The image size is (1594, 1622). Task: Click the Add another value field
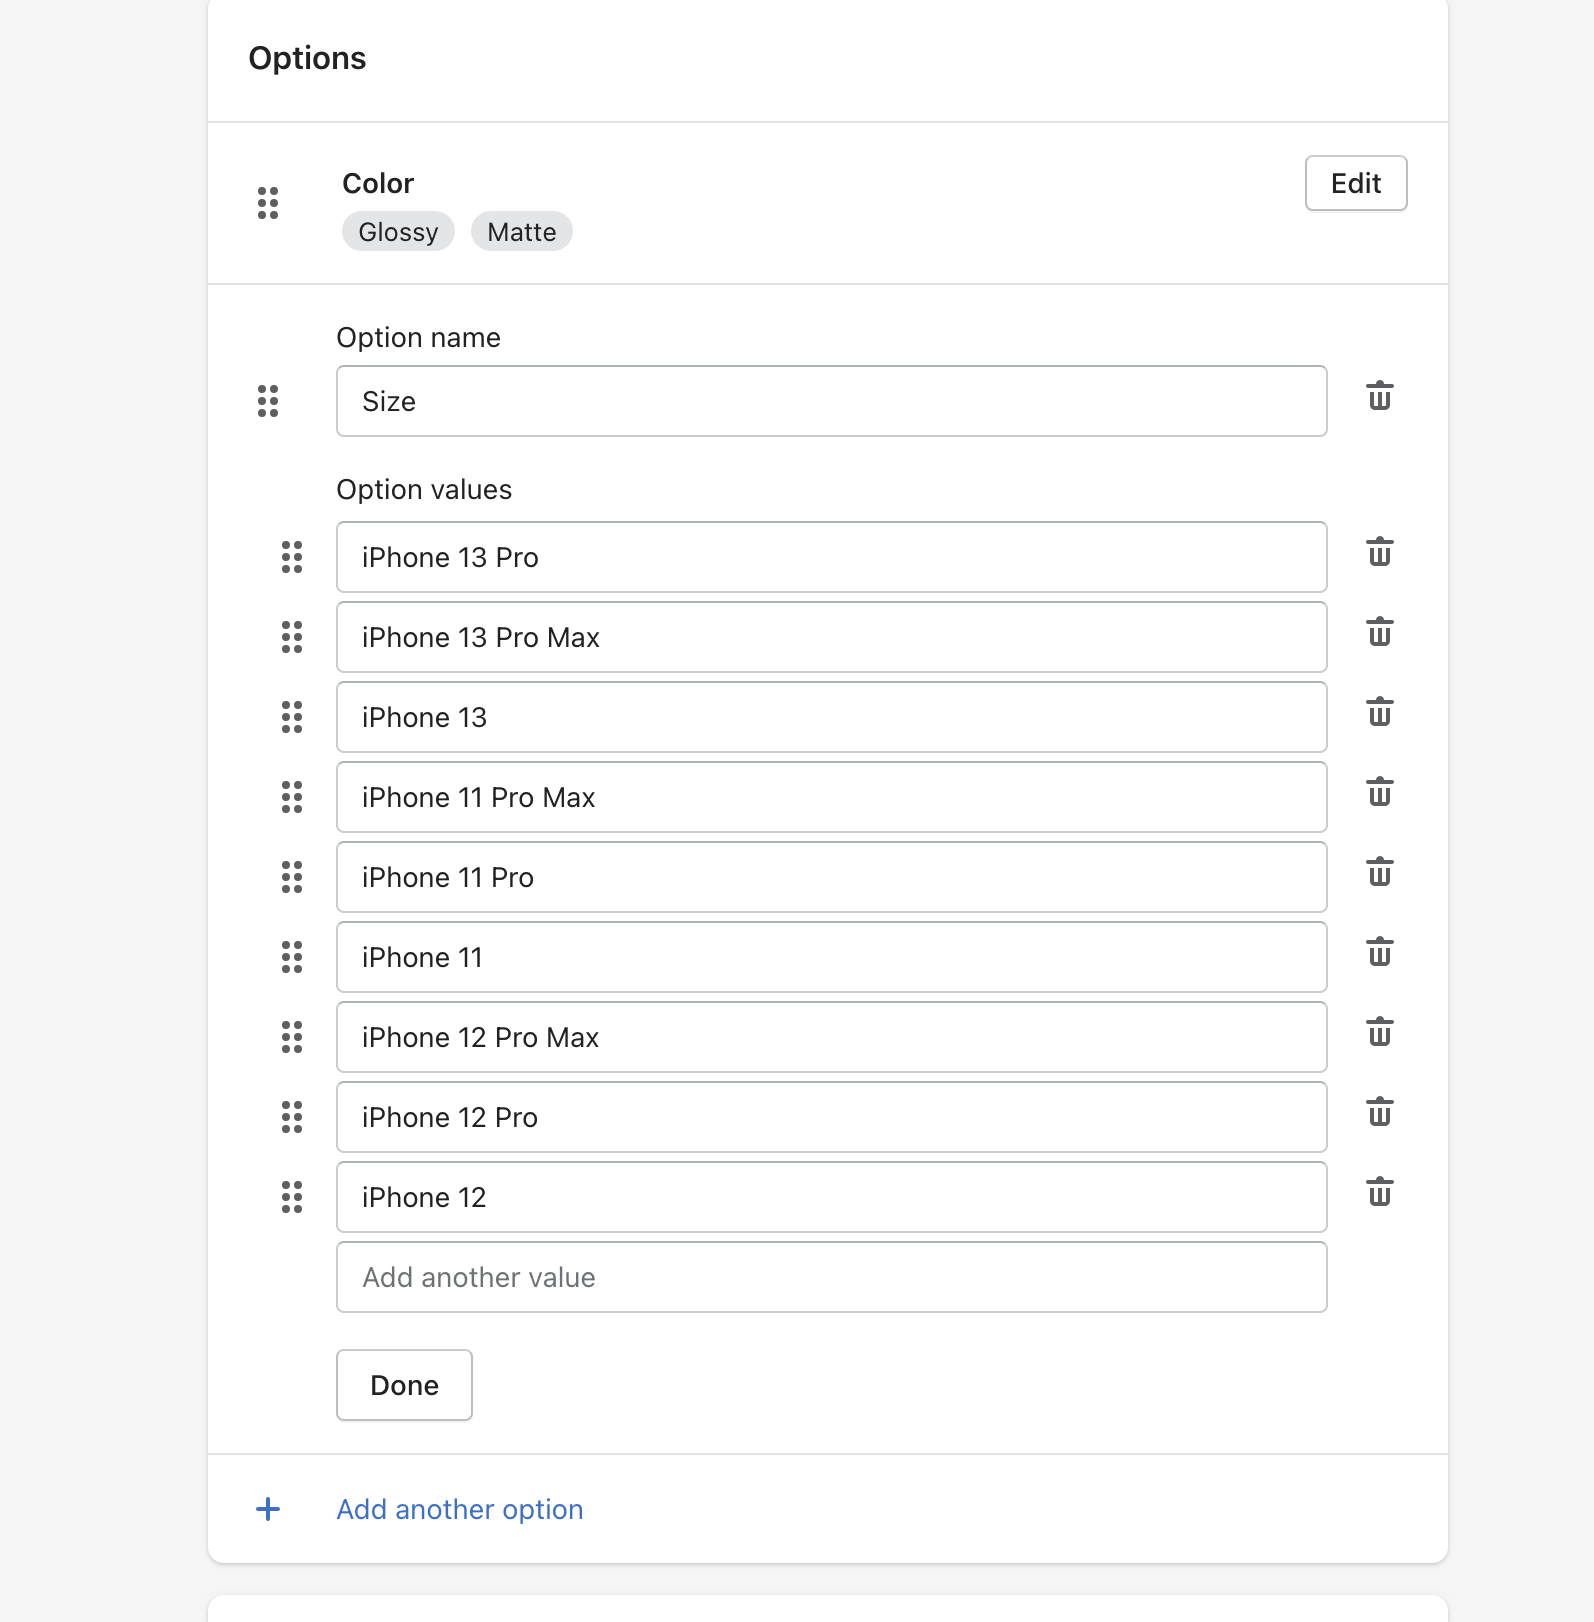pyautogui.click(x=831, y=1277)
